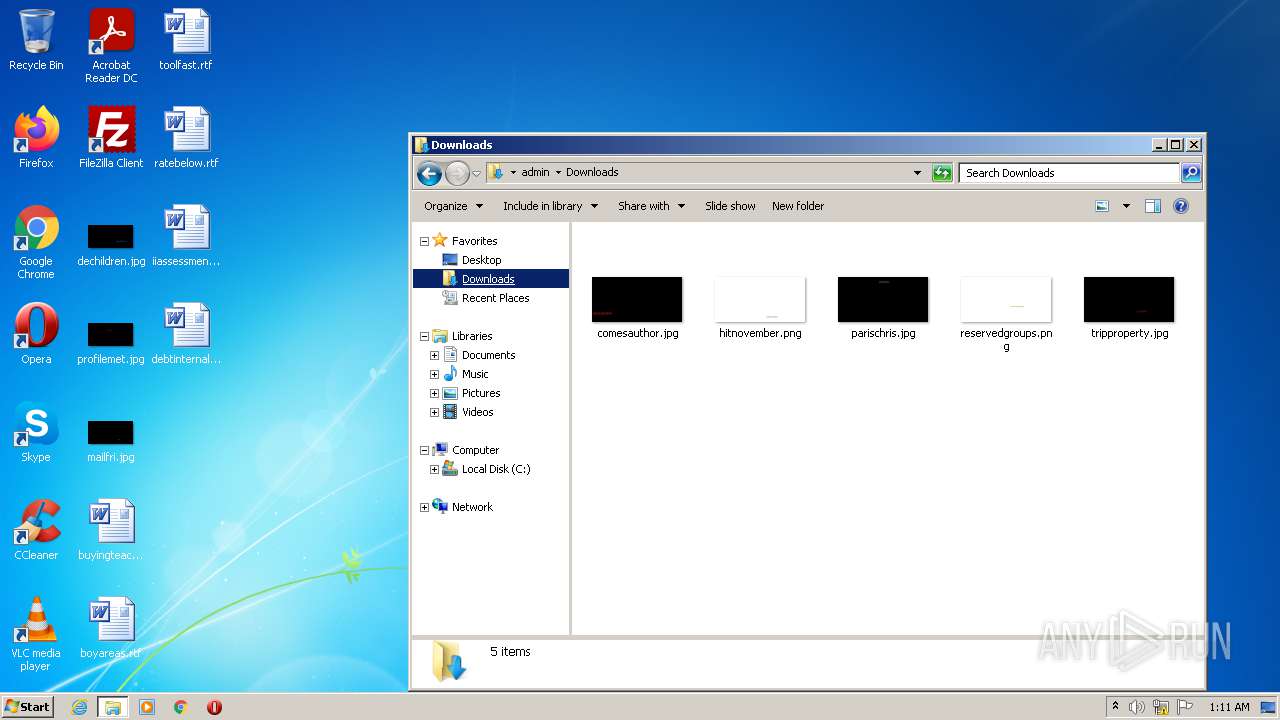The width and height of the screenshot is (1280, 720).
Task: Collapse the Computer tree section
Action: click(424, 450)
